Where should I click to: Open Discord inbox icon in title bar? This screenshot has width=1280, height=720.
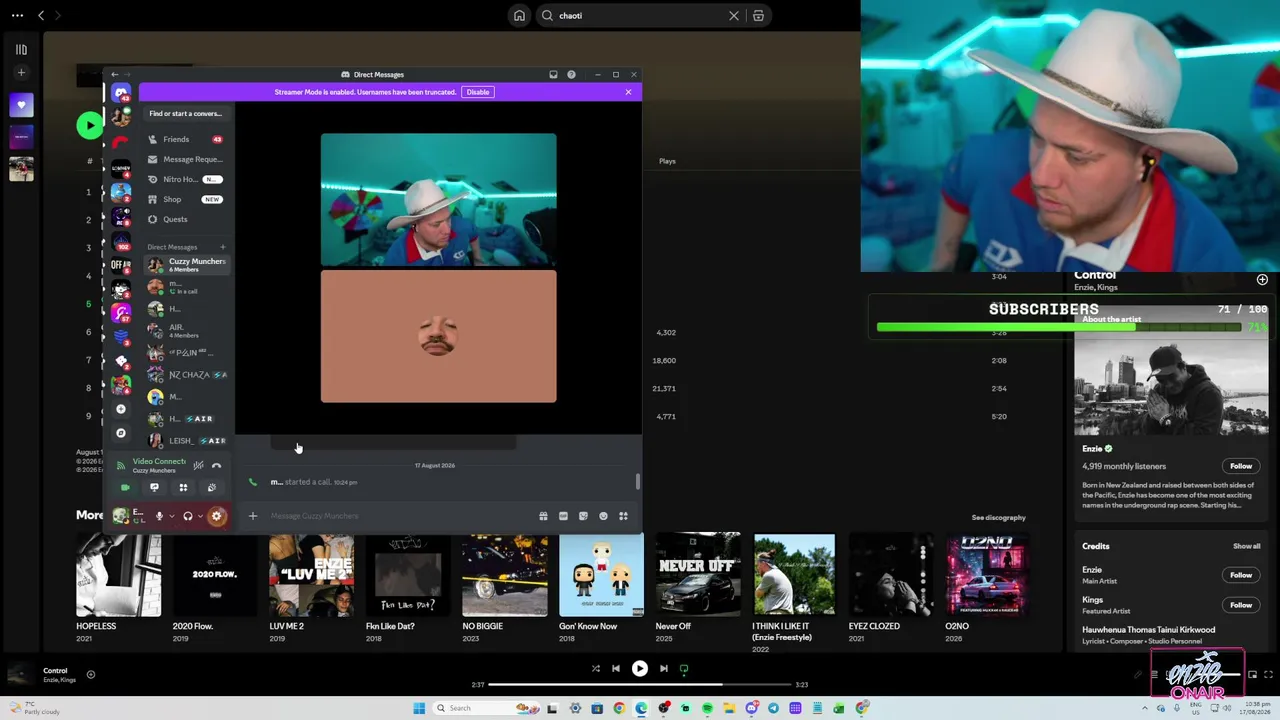click(x=553, y=74)
